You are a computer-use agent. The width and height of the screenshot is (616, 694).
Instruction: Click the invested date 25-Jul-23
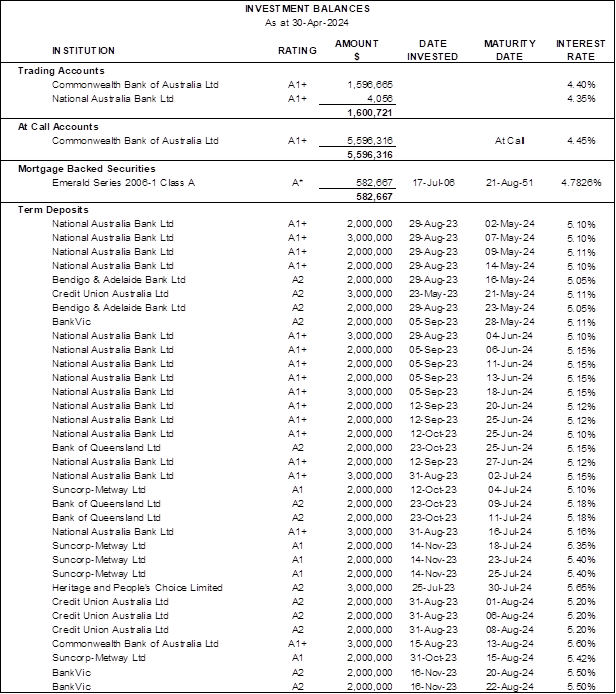point(433,588)
